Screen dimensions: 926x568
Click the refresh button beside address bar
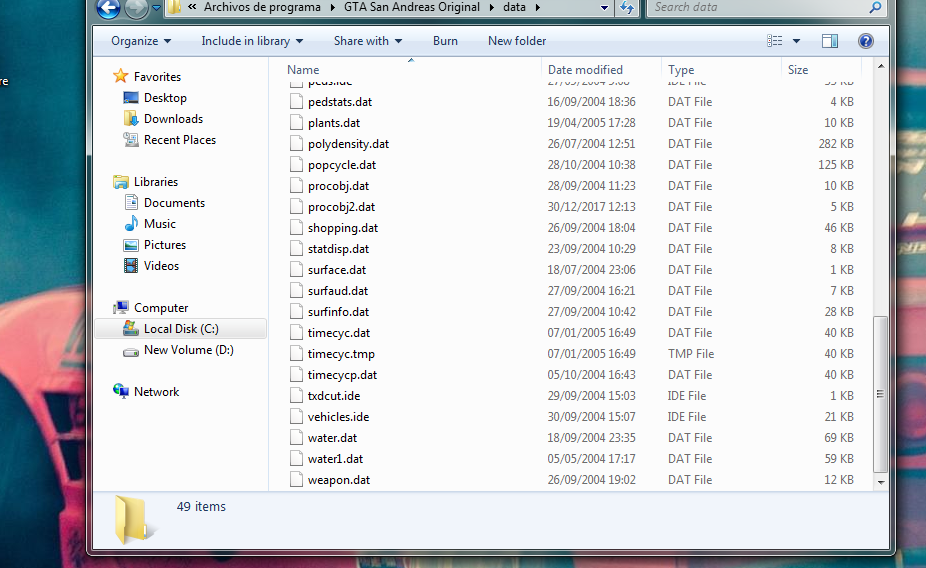(627, 8)
